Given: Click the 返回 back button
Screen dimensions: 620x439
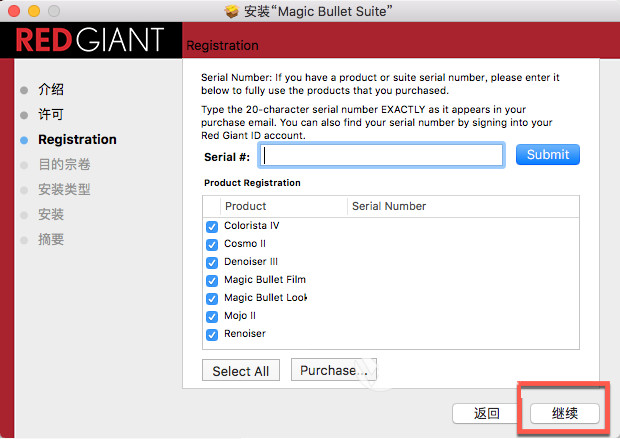Looking at the screenshot, I should coord(486,413).
